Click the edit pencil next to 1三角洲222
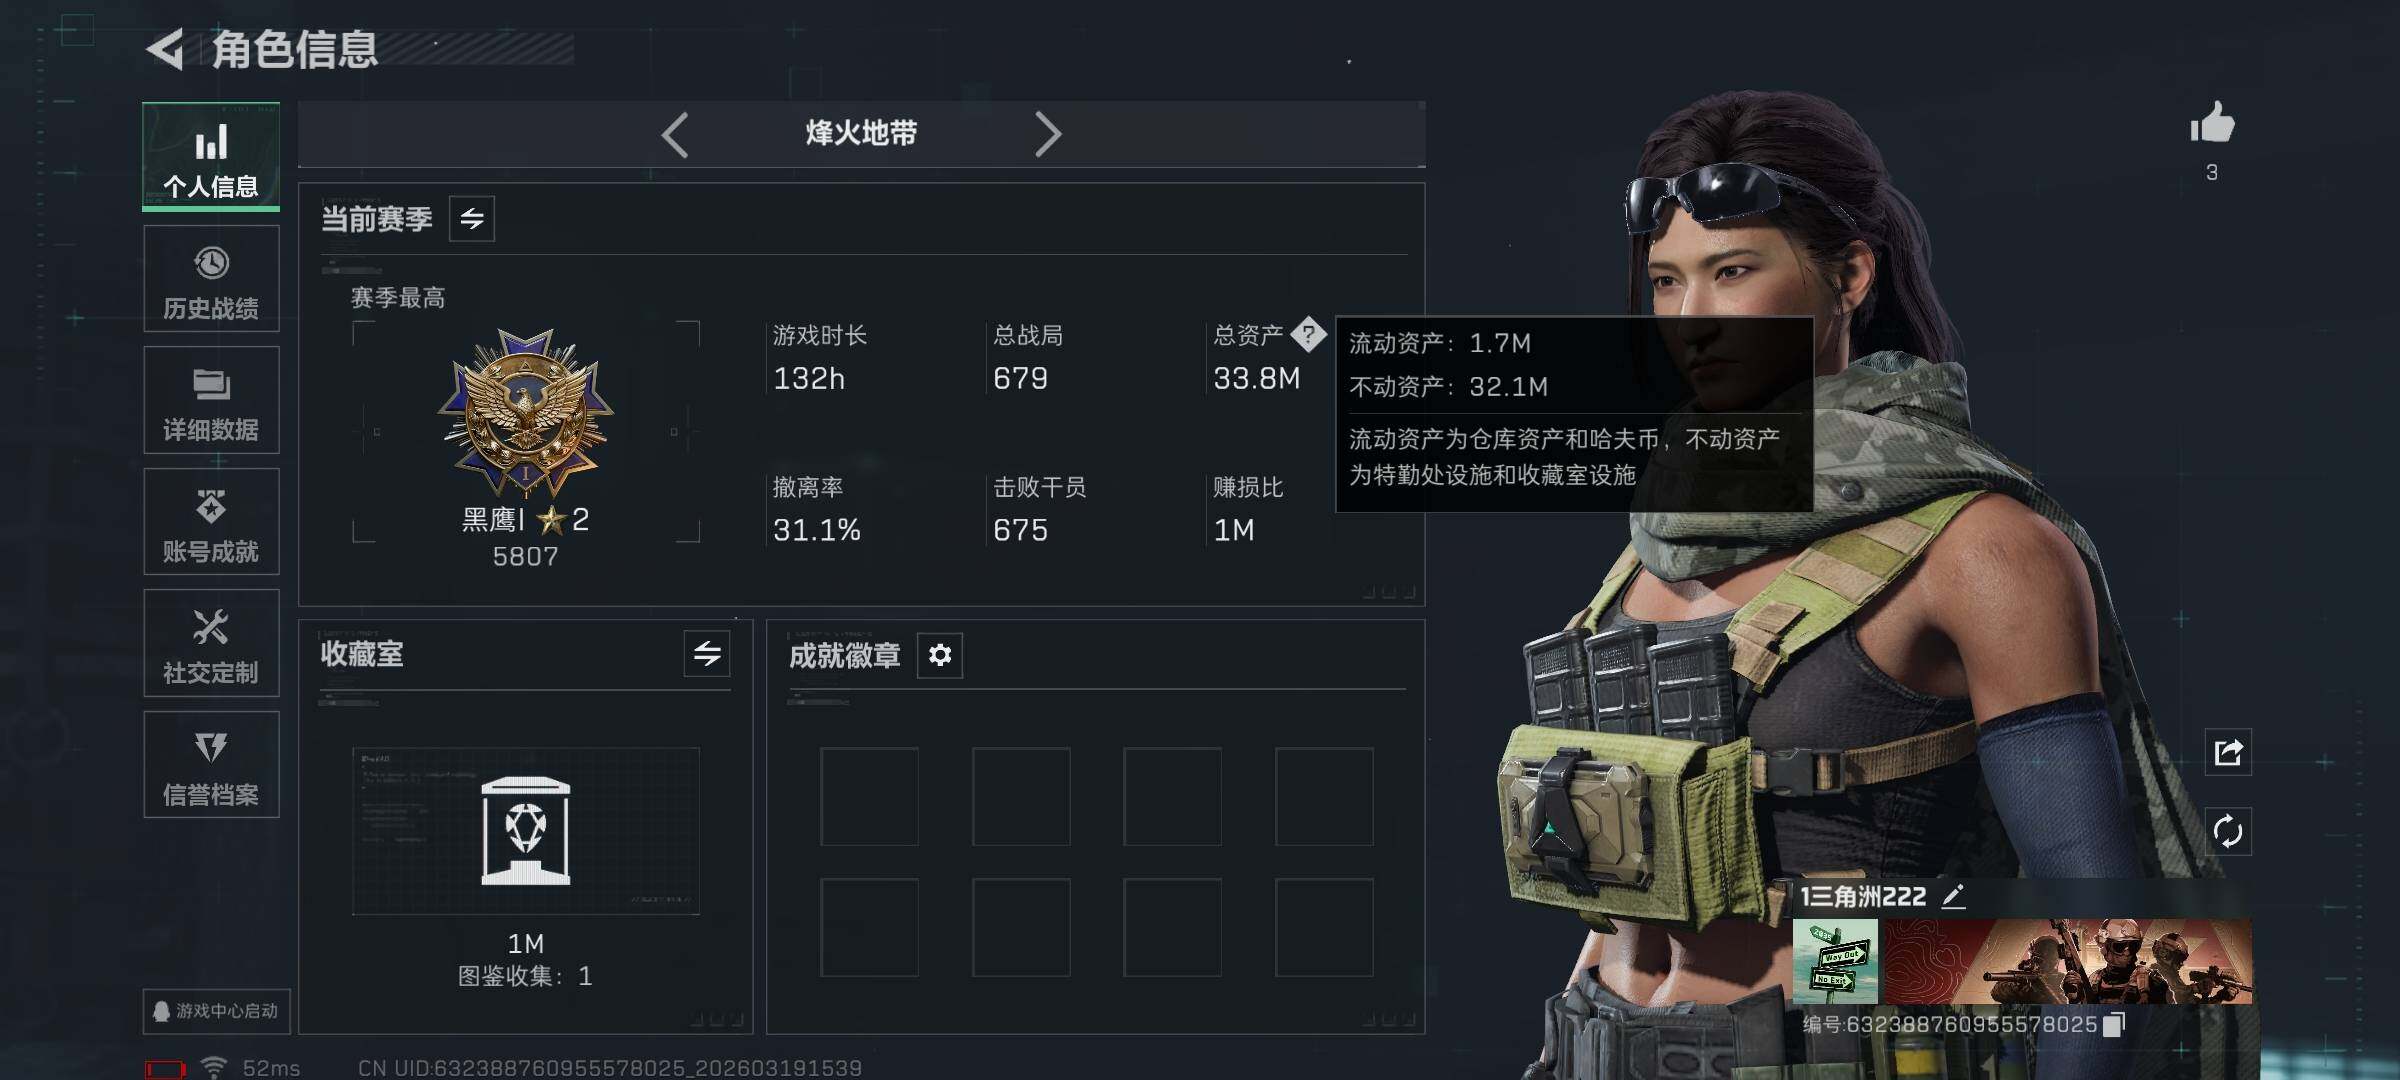 pos(1953,896)
